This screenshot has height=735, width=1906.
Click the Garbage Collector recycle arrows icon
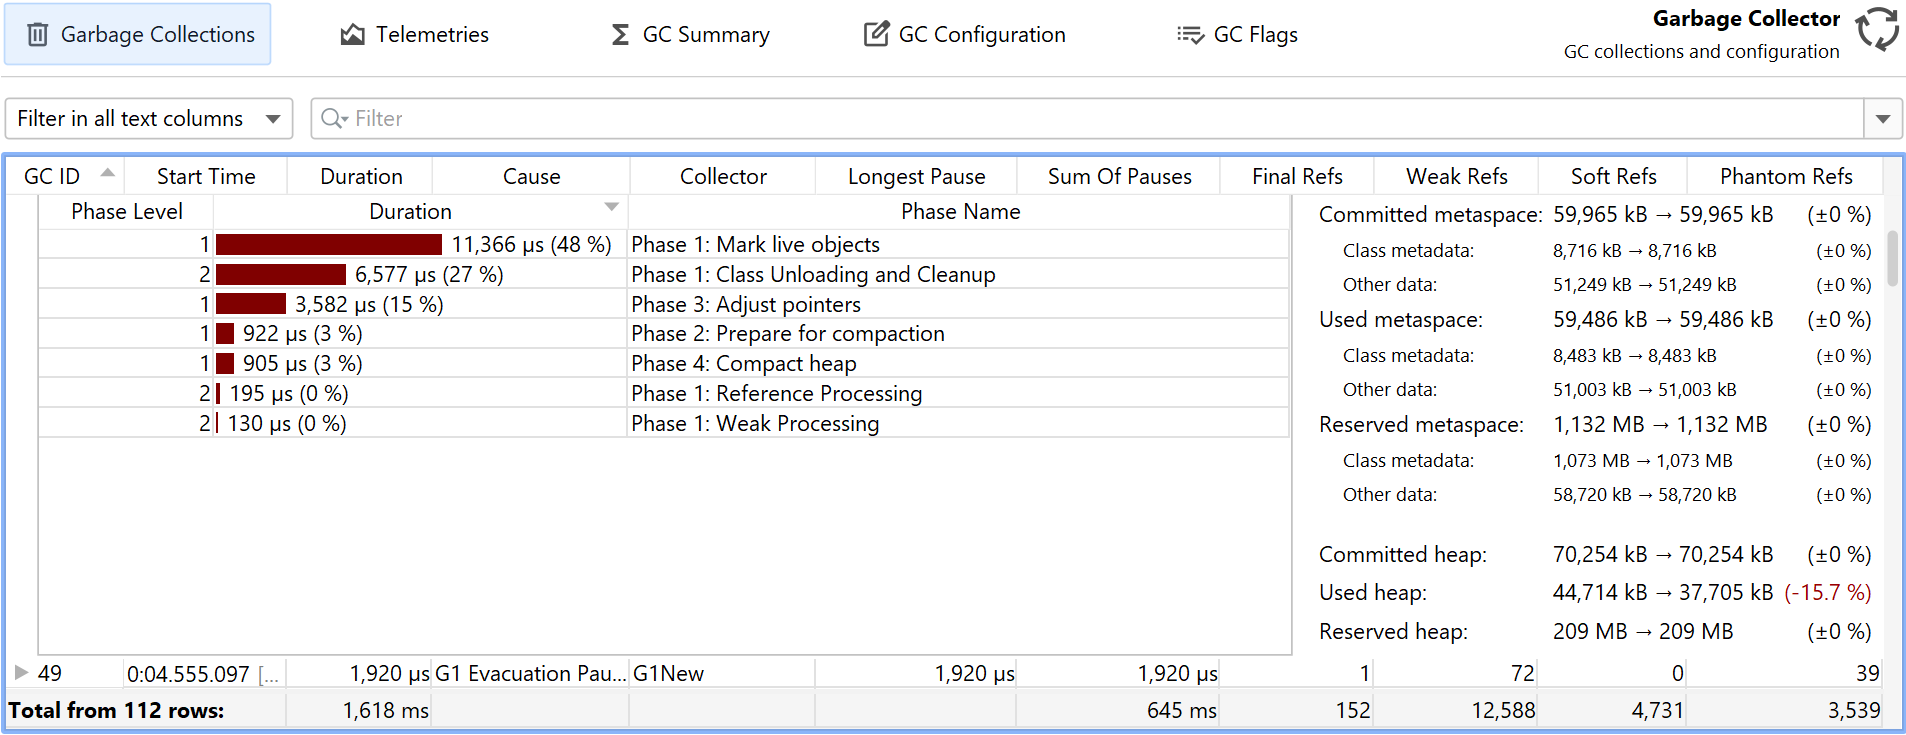pos(1877,29)
